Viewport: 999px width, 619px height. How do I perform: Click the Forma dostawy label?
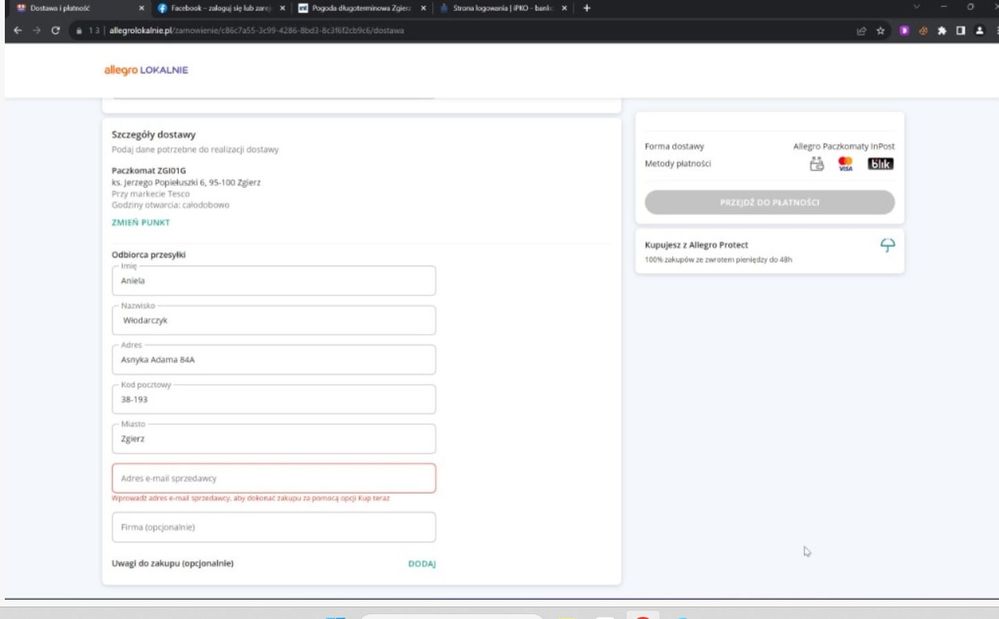[674, 146]
